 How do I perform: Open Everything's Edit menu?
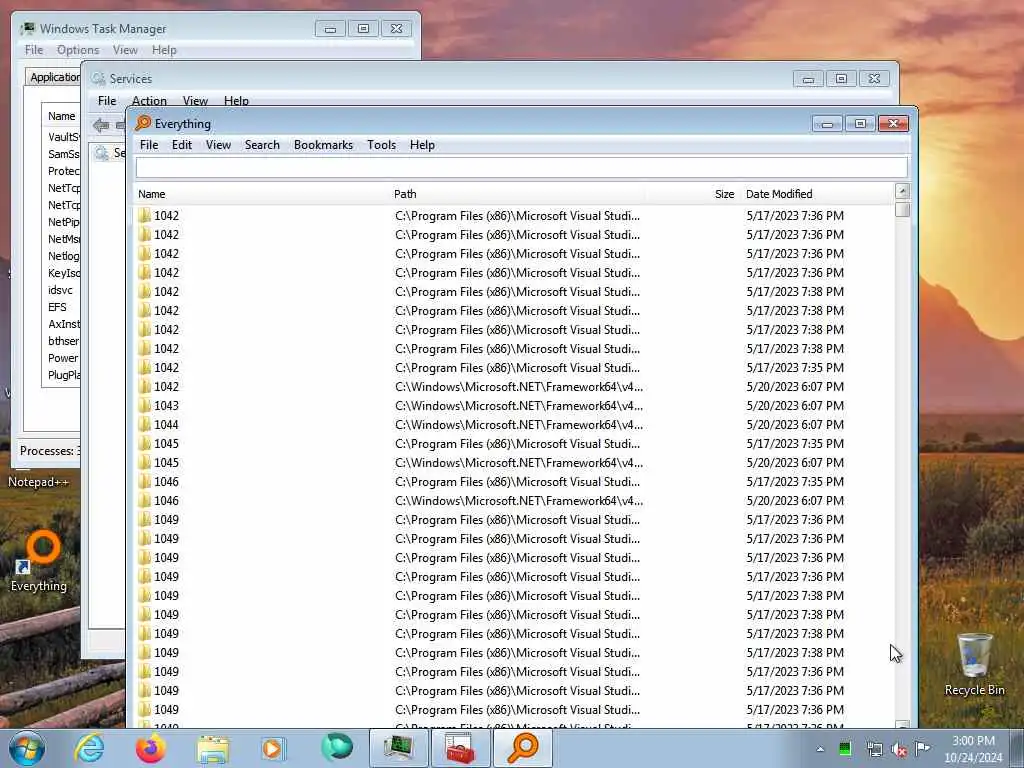click(182, 145)
